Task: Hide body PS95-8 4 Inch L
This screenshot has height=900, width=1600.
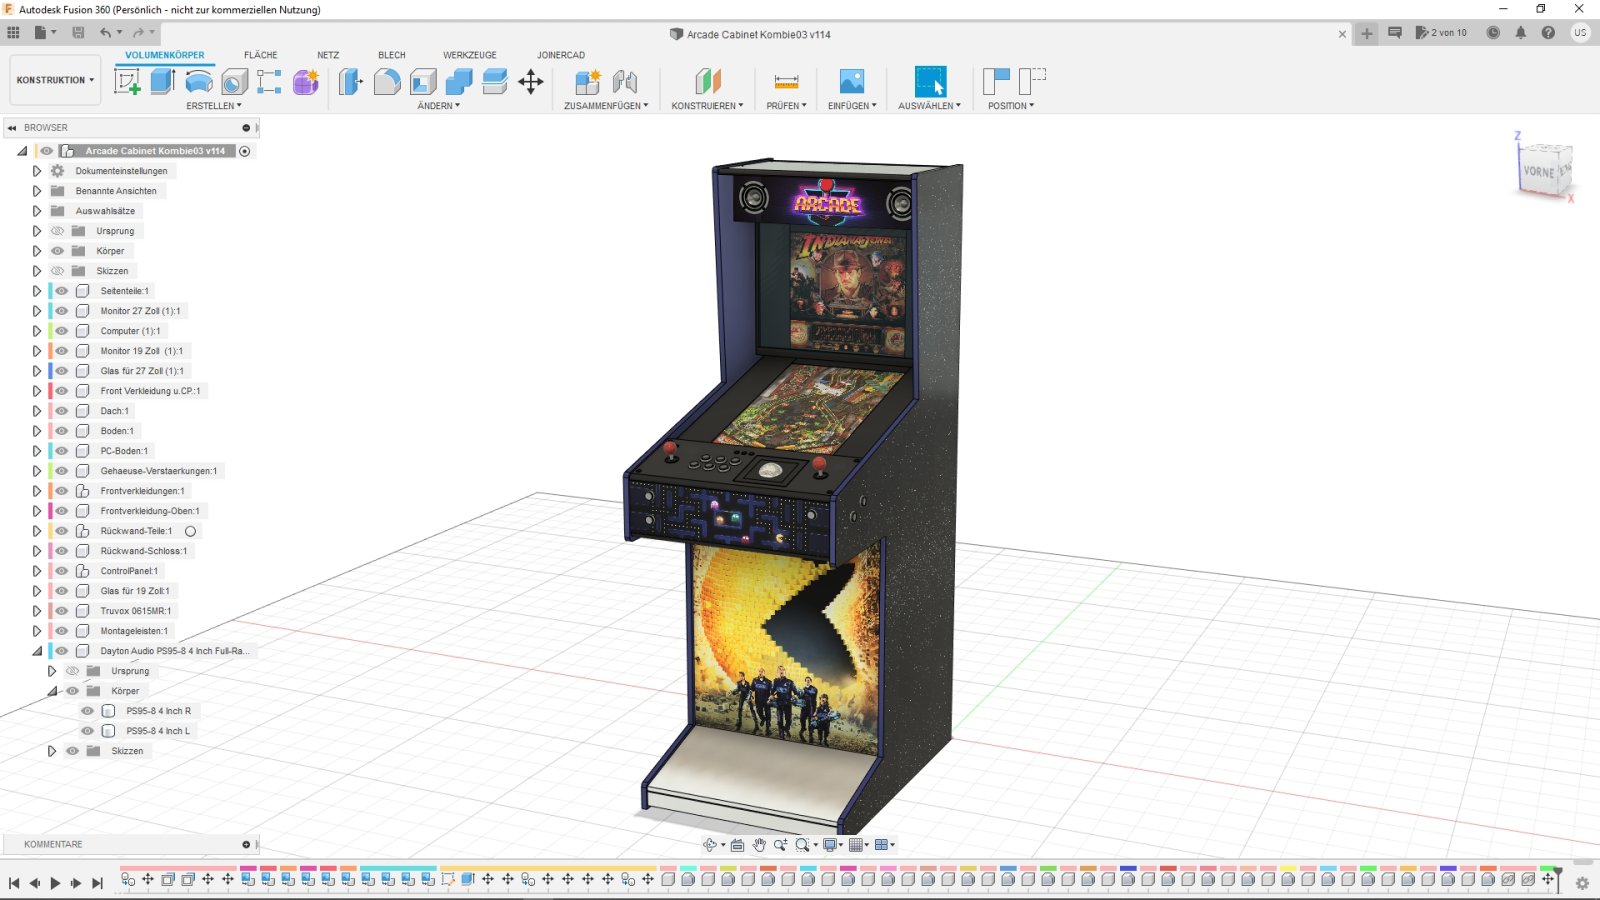Action: [87, 731]
